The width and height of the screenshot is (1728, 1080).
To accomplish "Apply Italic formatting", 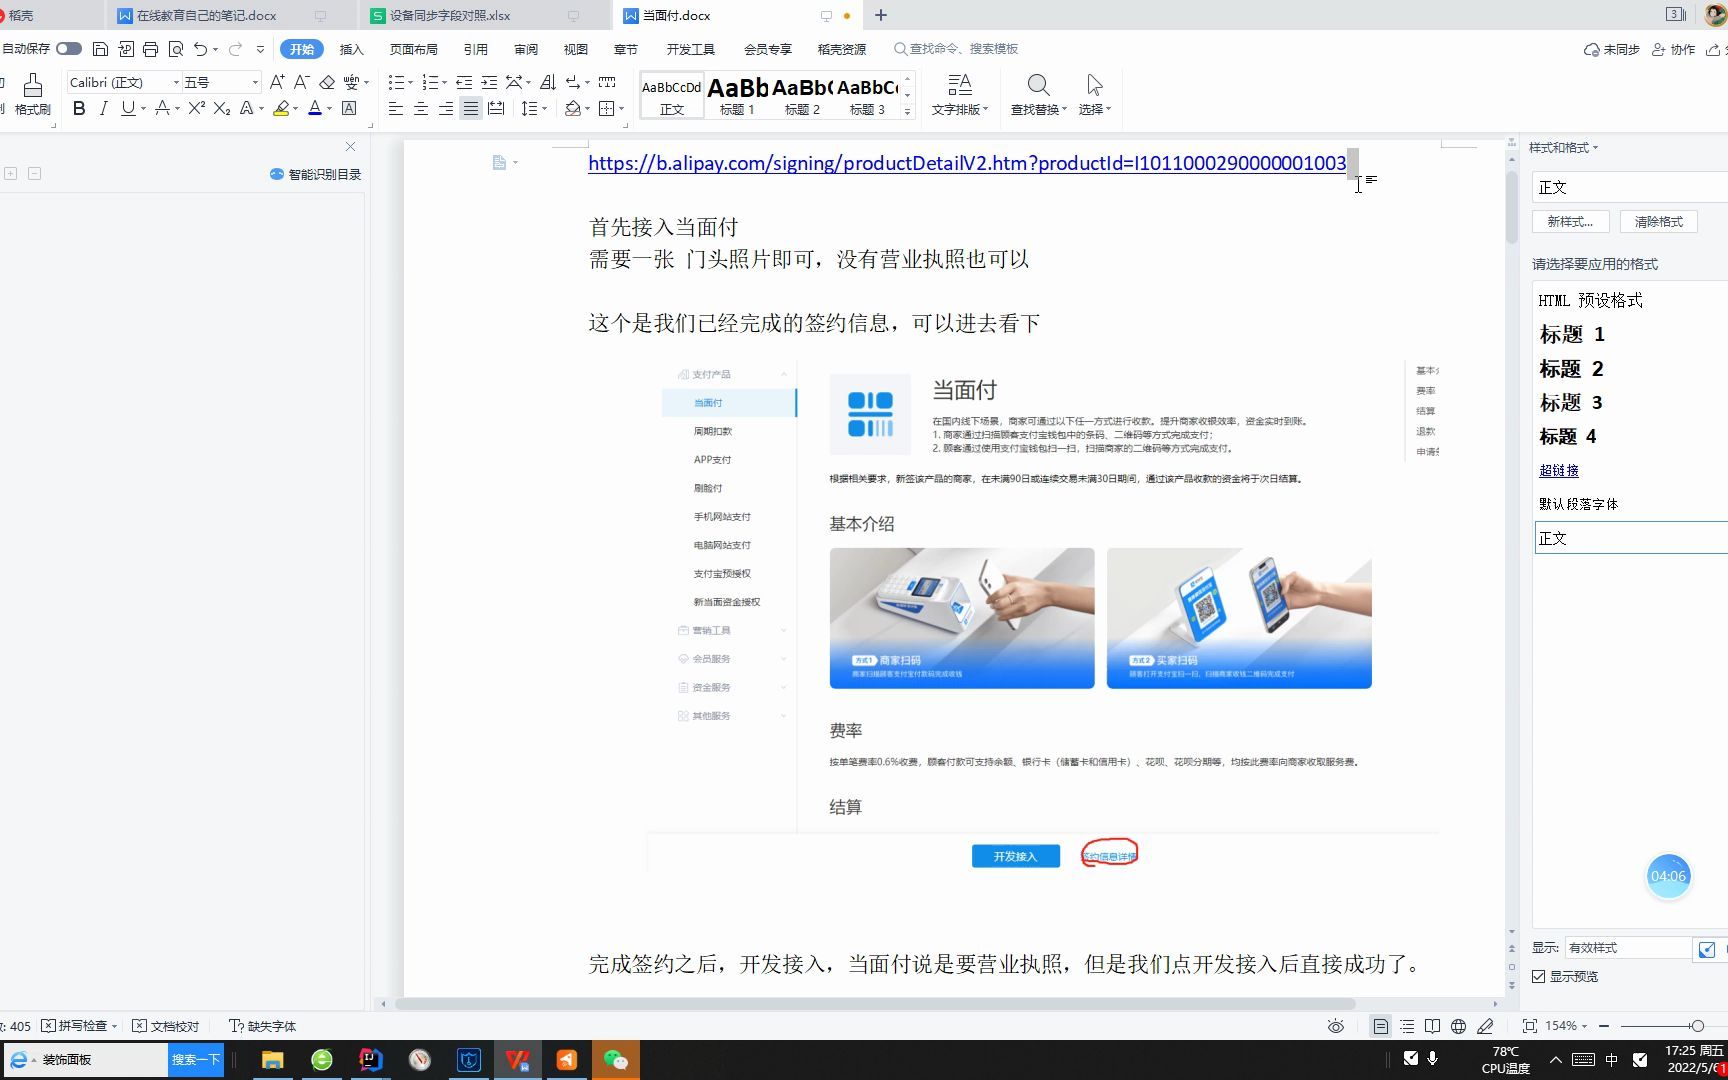I will 103,108.
